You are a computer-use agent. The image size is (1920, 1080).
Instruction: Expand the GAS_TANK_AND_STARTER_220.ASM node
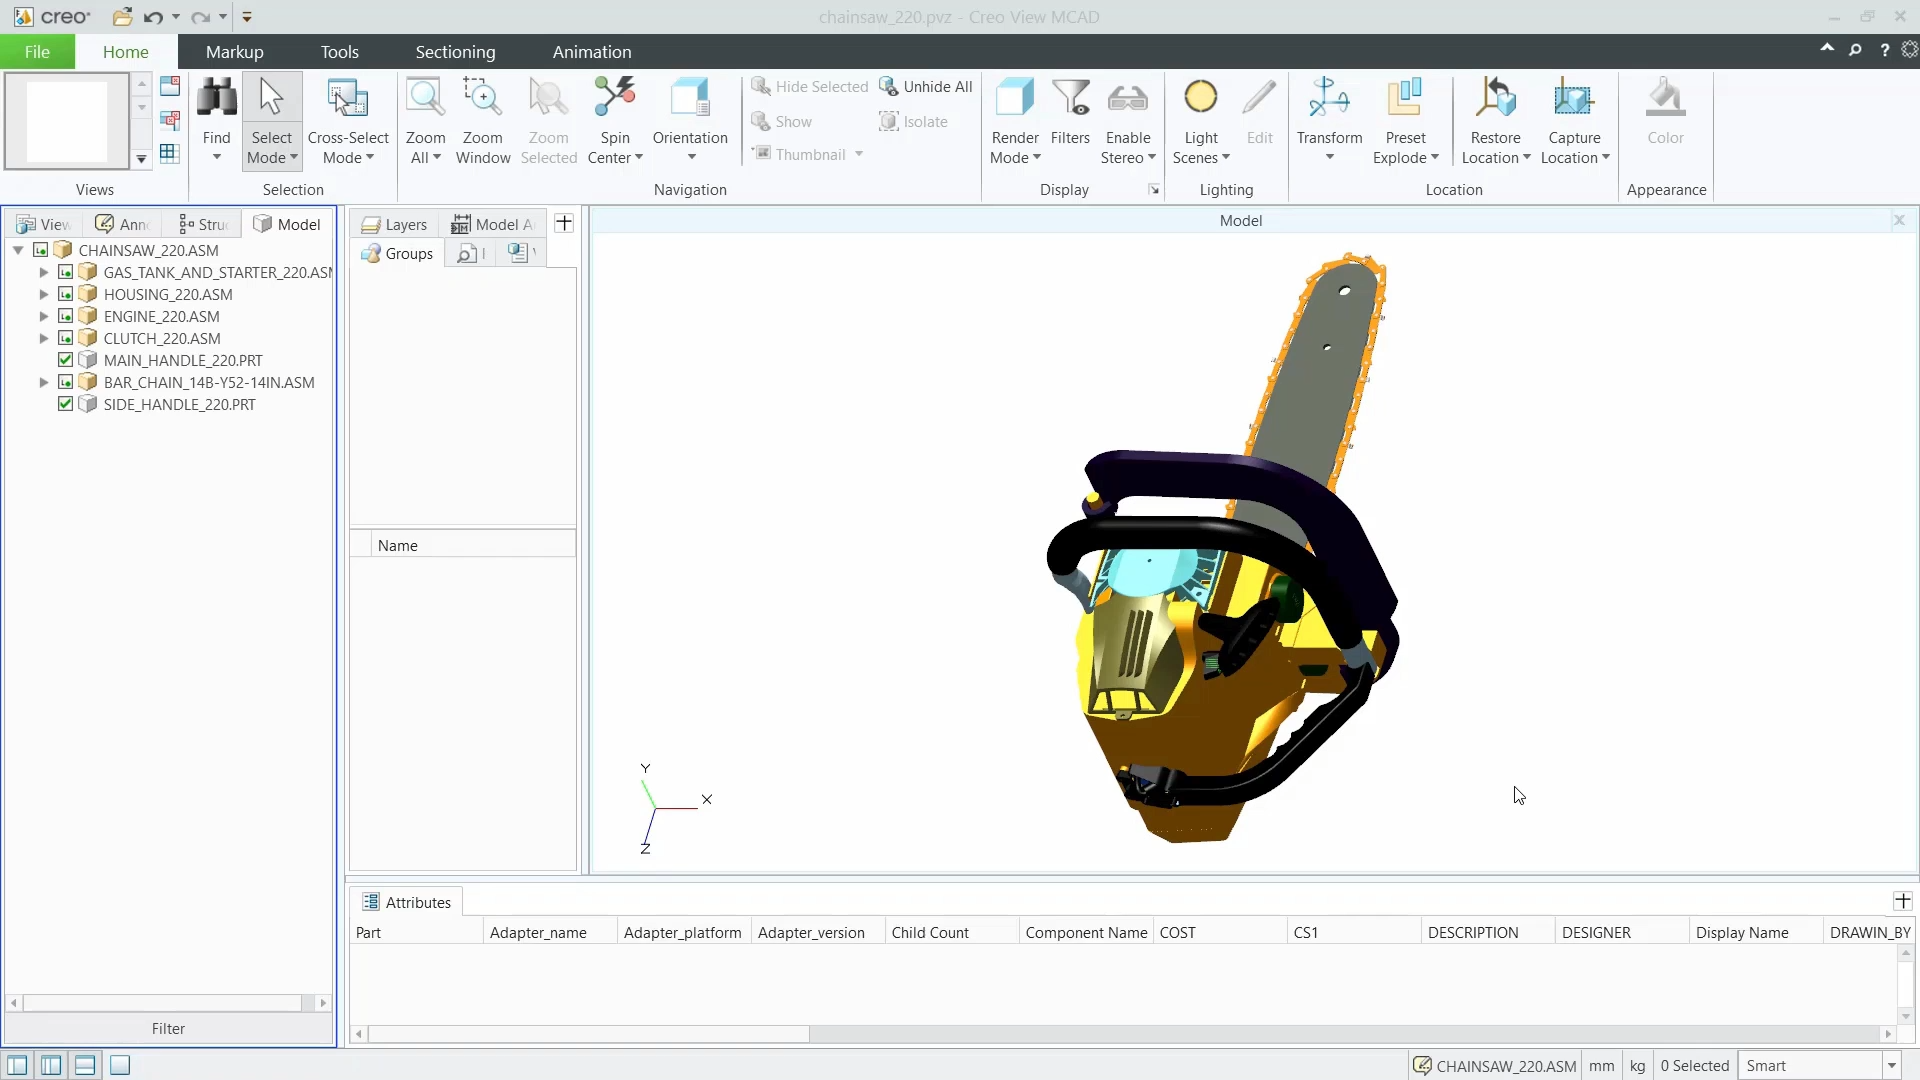point(43,272)
